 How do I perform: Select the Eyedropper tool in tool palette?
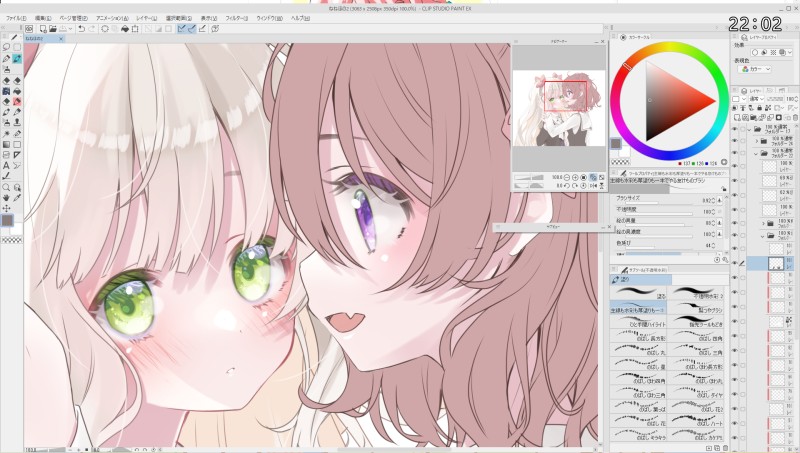tap(17, 197)
